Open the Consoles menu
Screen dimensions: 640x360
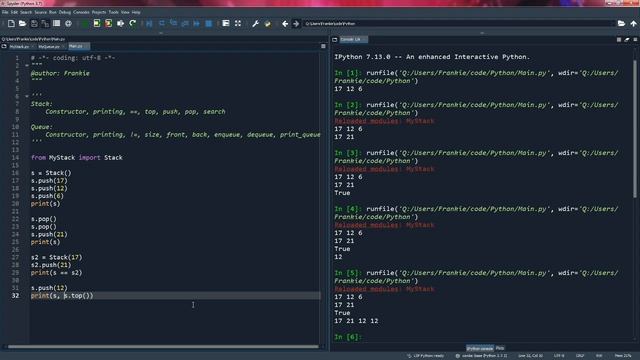[81, 12]
